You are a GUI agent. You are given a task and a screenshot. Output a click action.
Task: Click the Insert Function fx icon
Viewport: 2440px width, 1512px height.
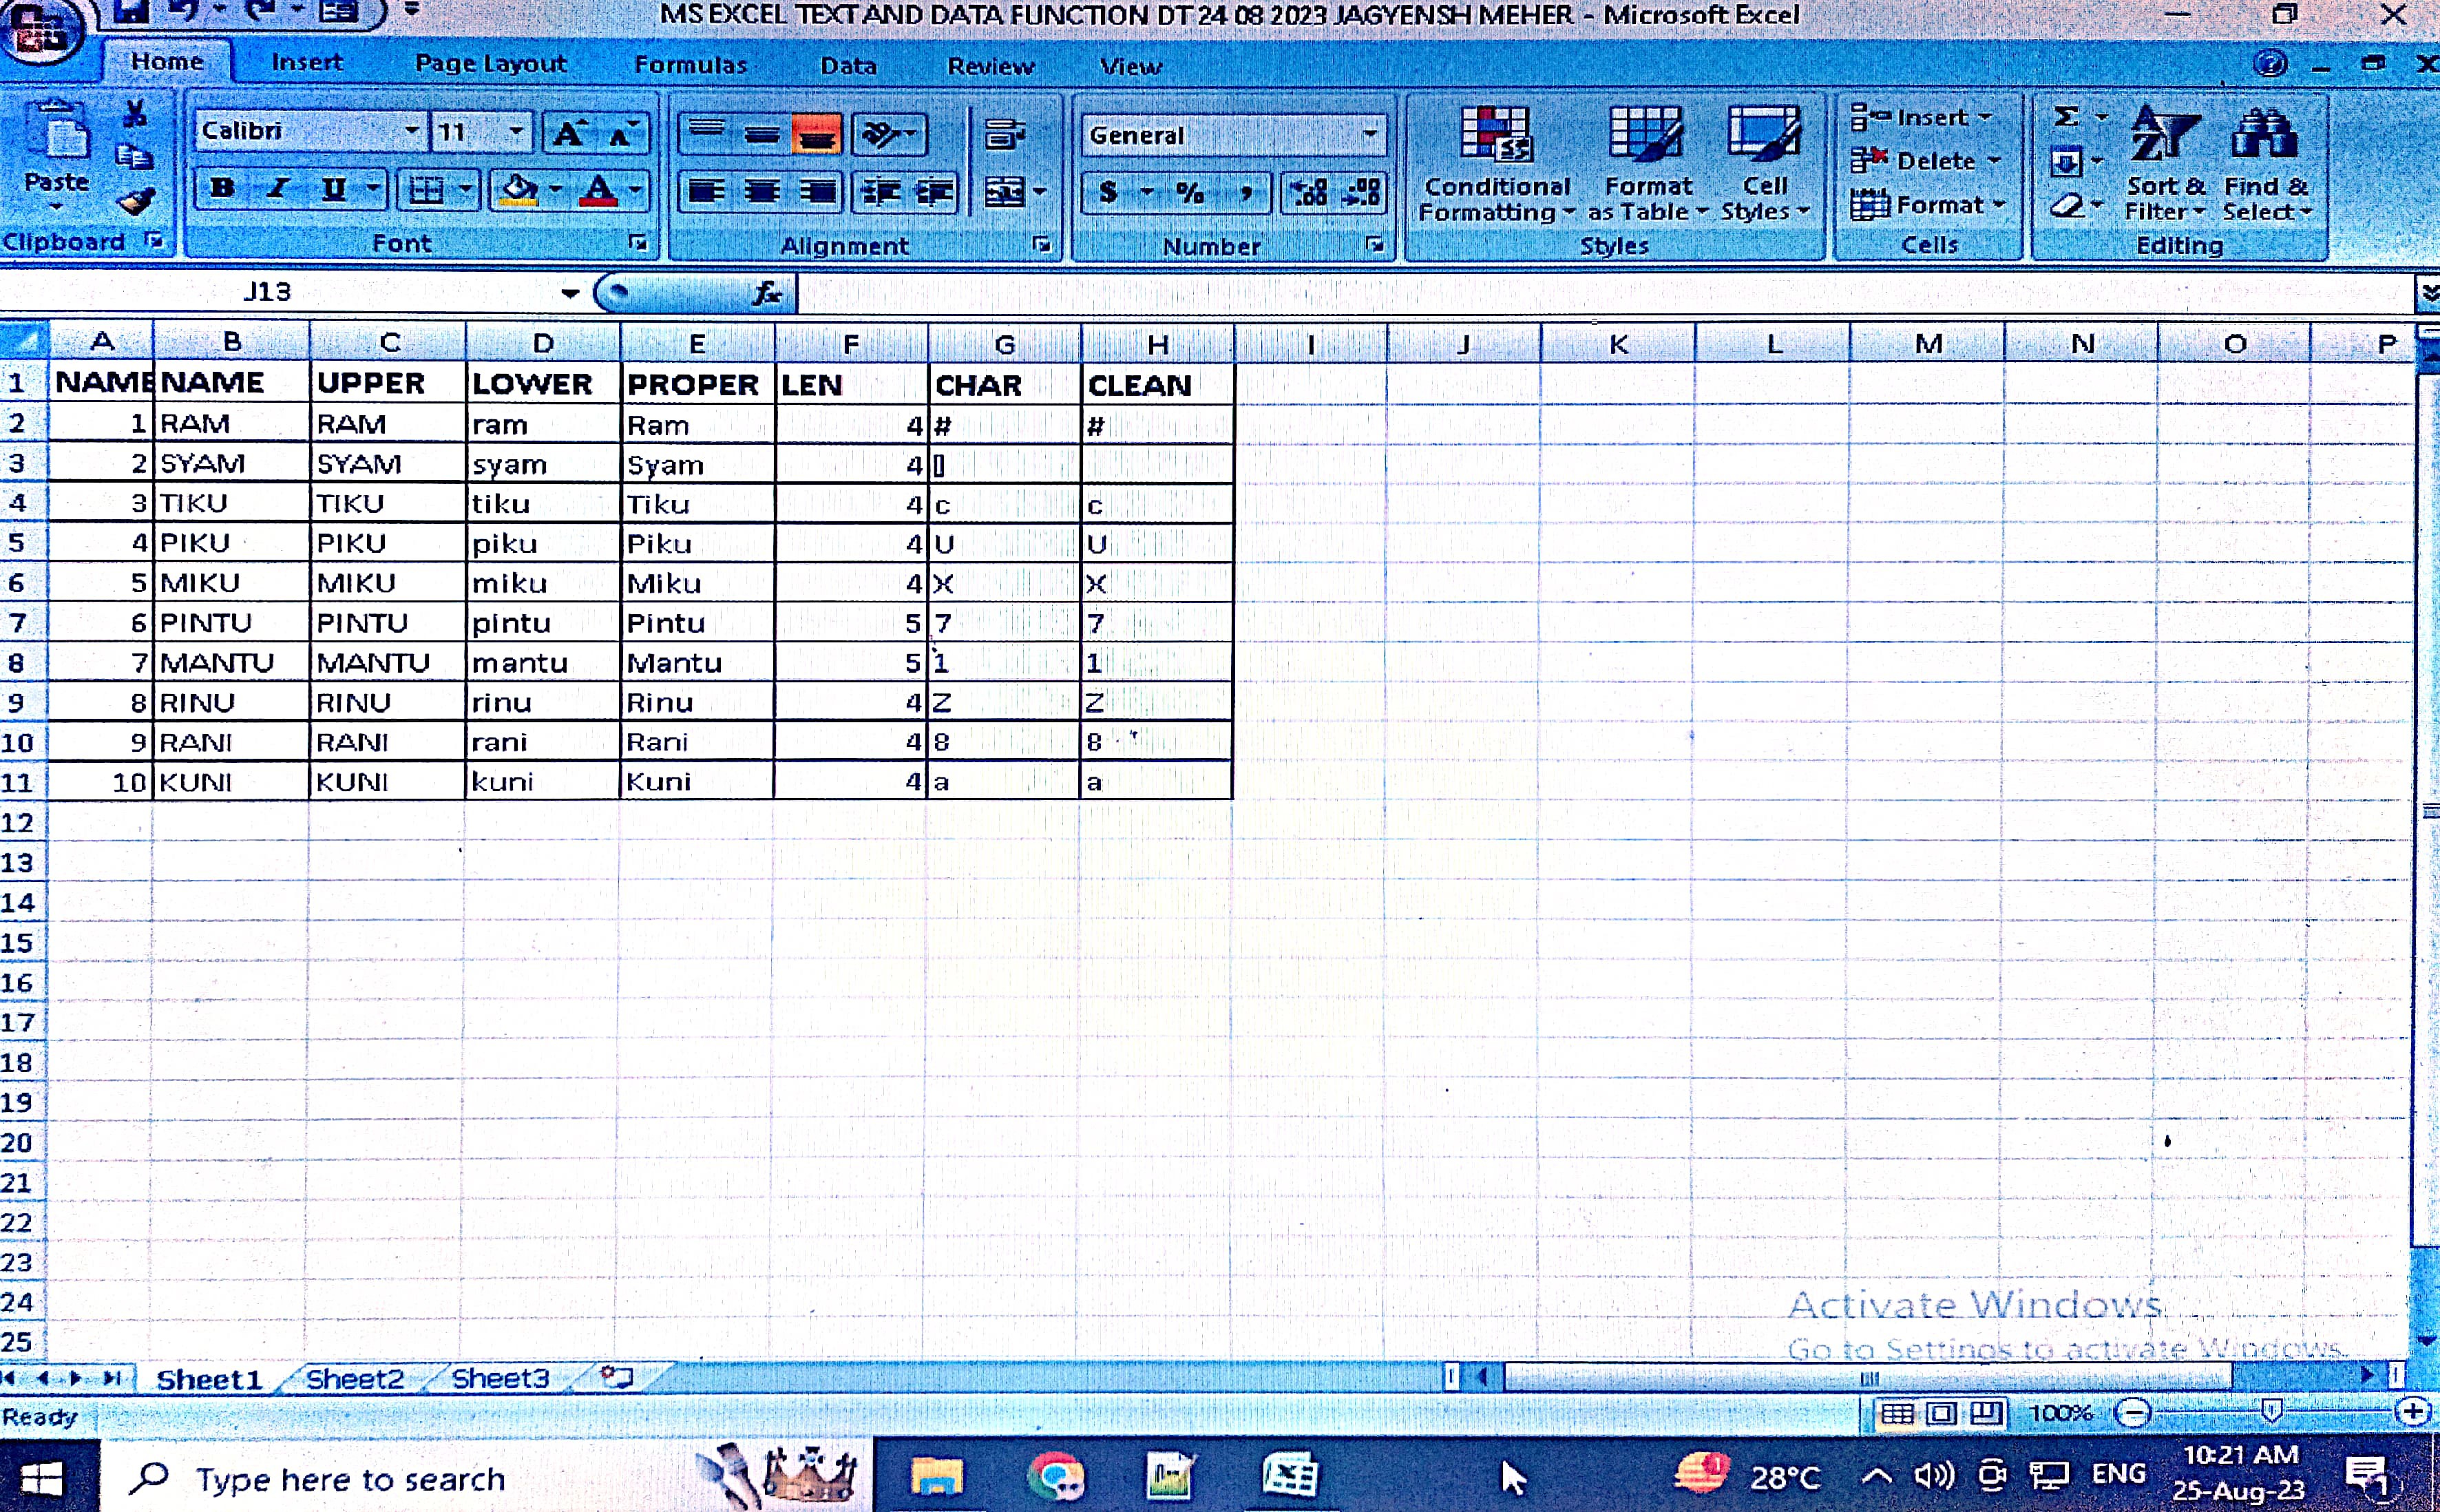pos(766,293)
